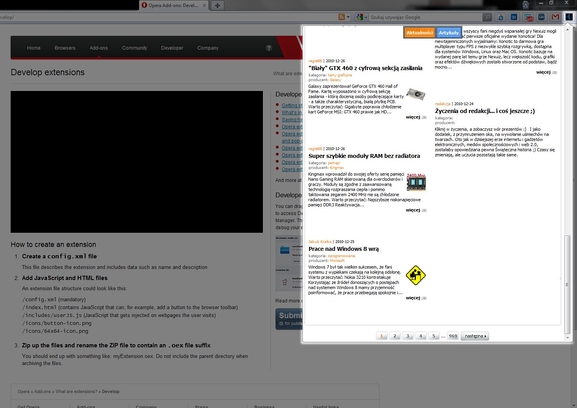The width and height of the screenshot is (577, 408).
Task: Switch to the Aktualności tab in the popup
Action: pos(419,32)
